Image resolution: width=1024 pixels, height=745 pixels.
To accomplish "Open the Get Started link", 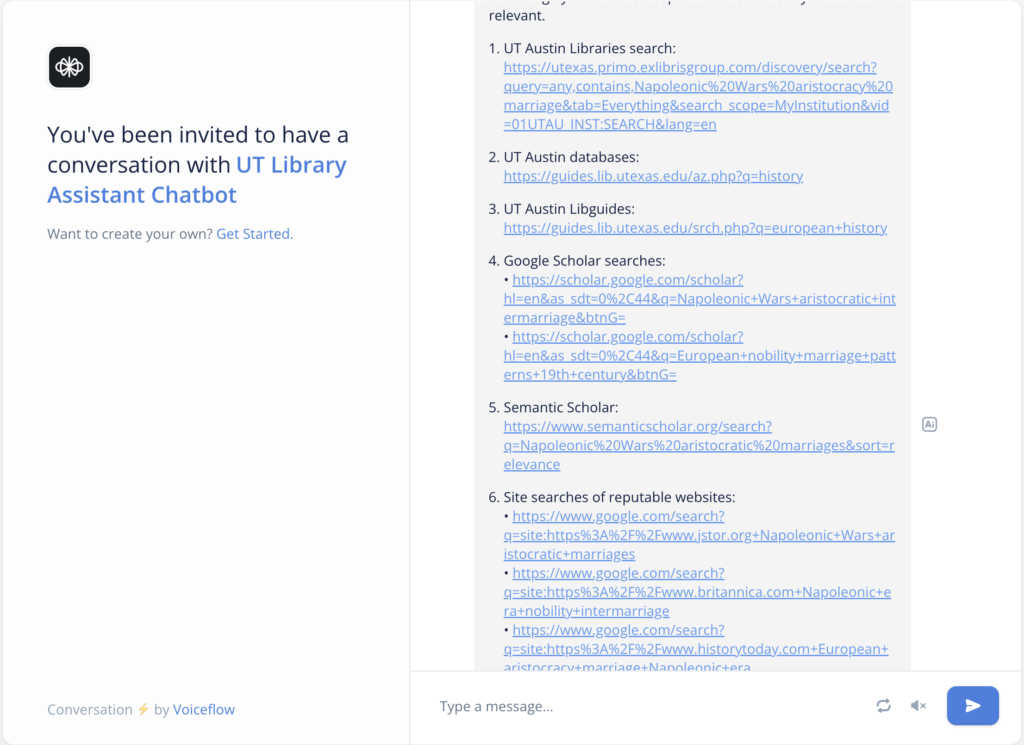I will click(254, 234).
